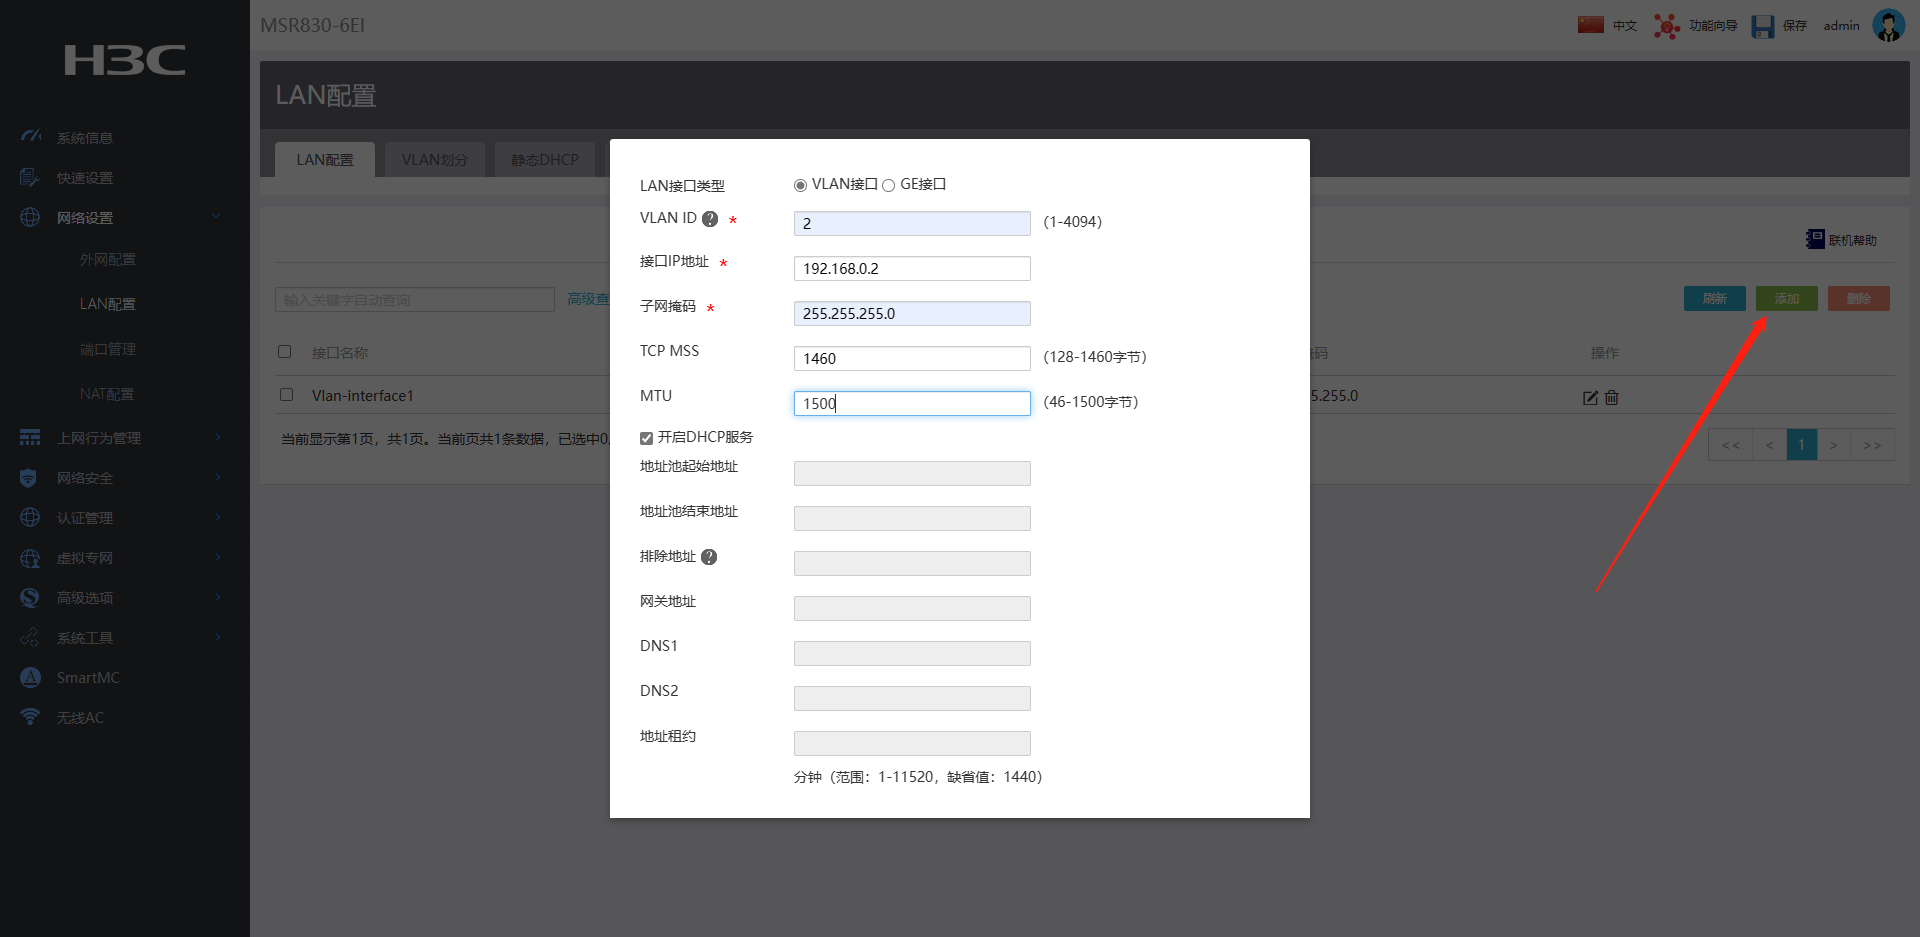Switch to the 静态DHCP tab
Image resolution: width=1920 pixels, height=937 pixels.
click(x=545, y=160)
